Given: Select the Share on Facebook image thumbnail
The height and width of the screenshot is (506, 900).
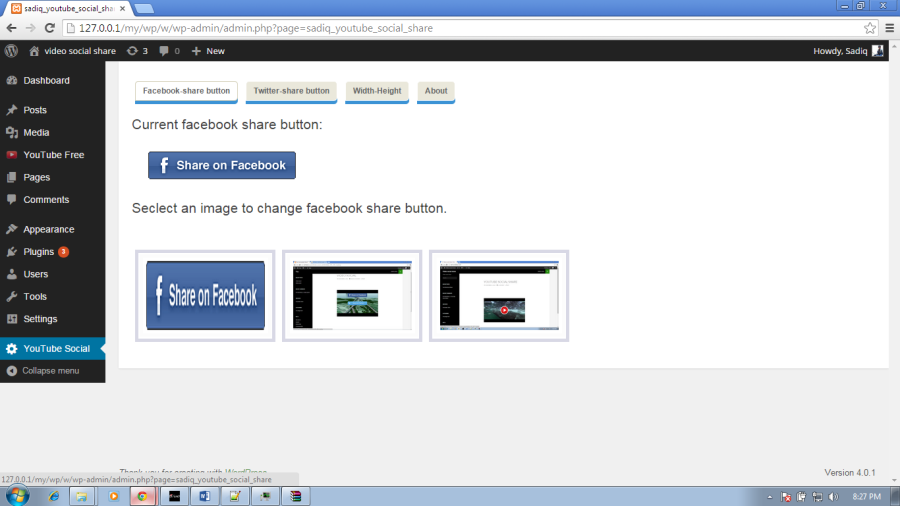Looking at the screenshot, I should (205, 295).
